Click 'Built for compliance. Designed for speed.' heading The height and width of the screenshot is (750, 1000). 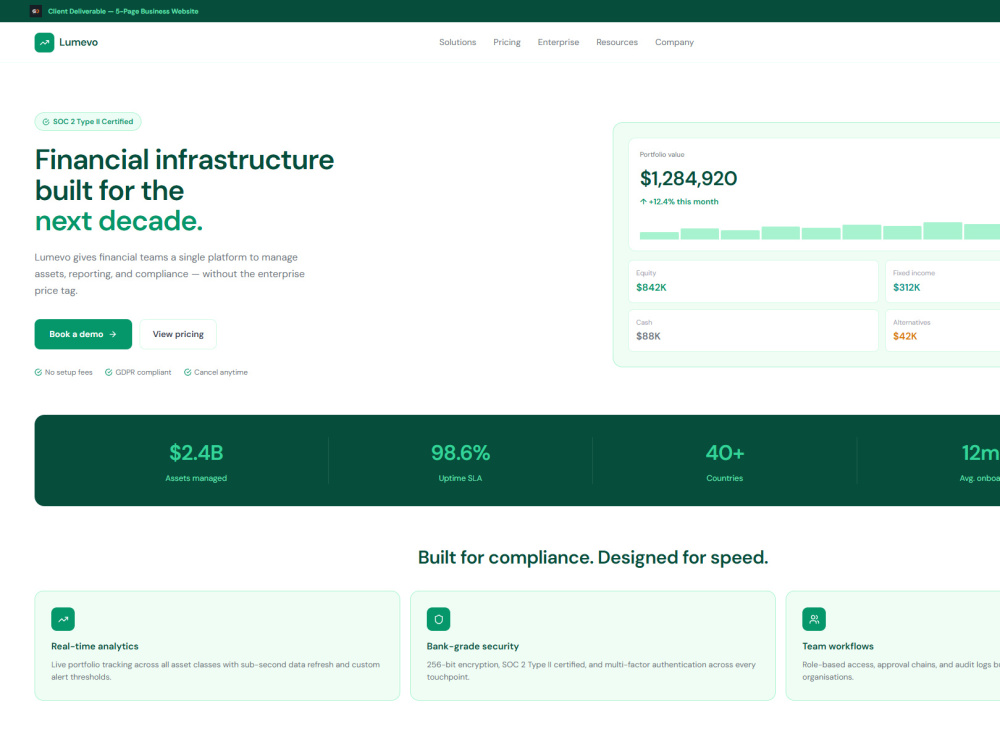[593, 557]
